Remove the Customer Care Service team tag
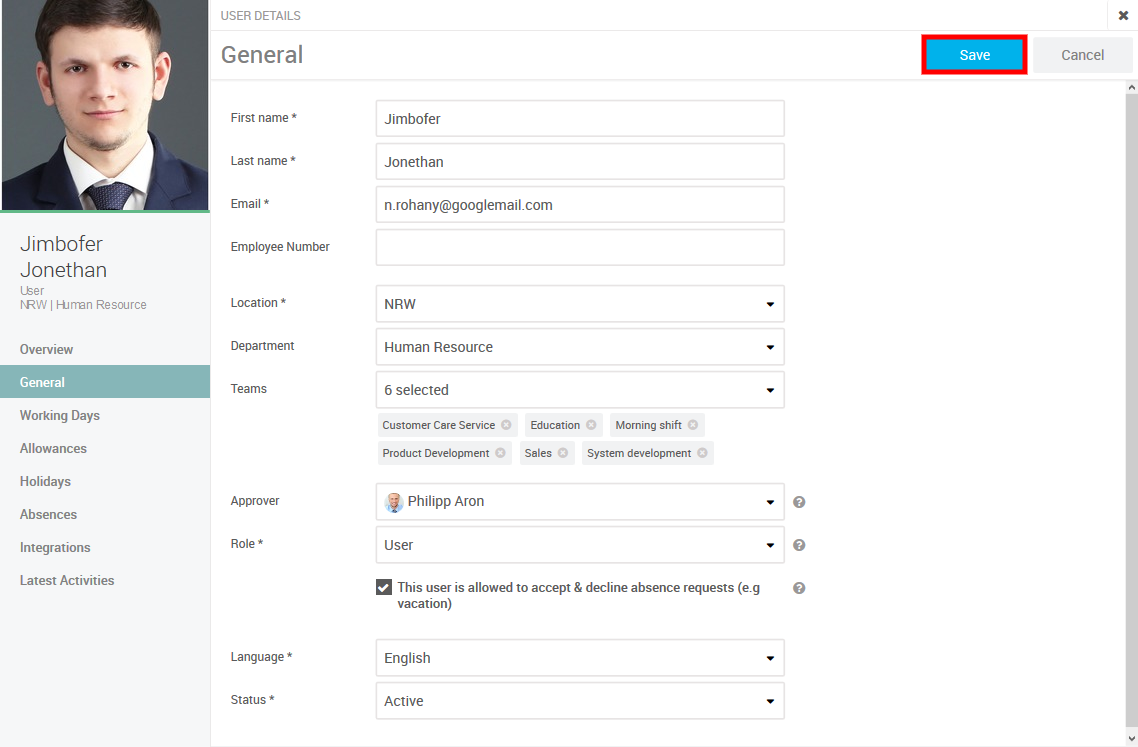This screenshot has width=1138, height=747. [x=507, y=425]
